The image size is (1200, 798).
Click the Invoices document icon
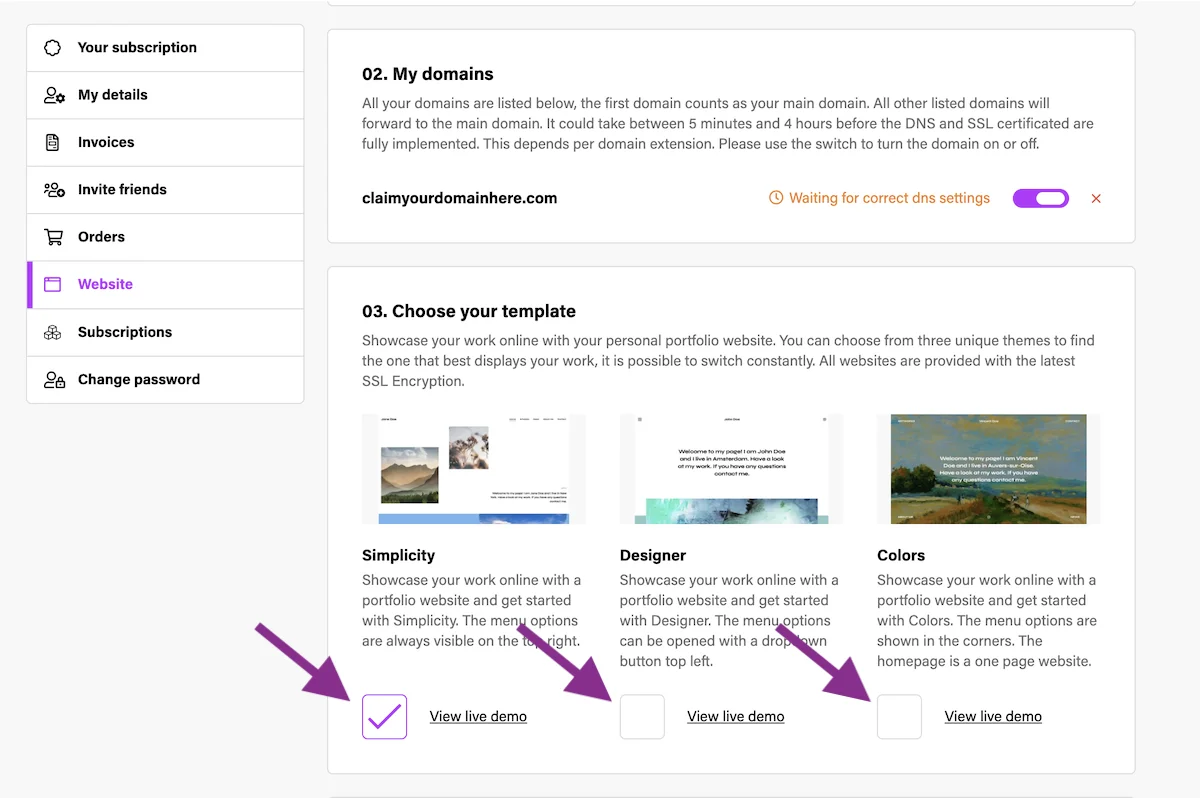(x=53, y=142)
